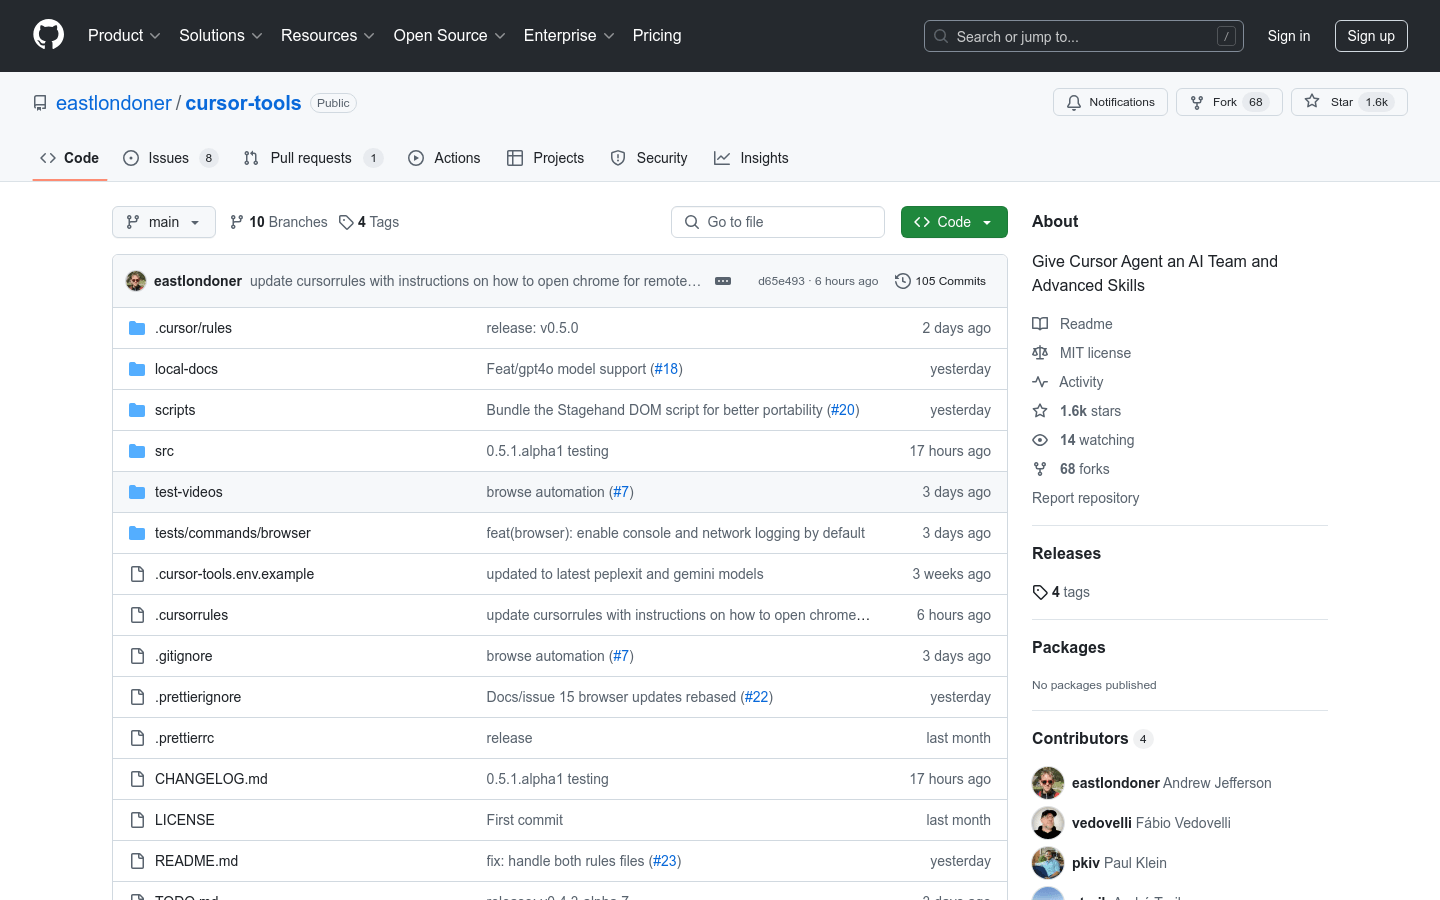The height and width of the screenshot is (900, 1440).
Task: Click eastlondoner's avatar in commit header
Action: pos(136,281)
